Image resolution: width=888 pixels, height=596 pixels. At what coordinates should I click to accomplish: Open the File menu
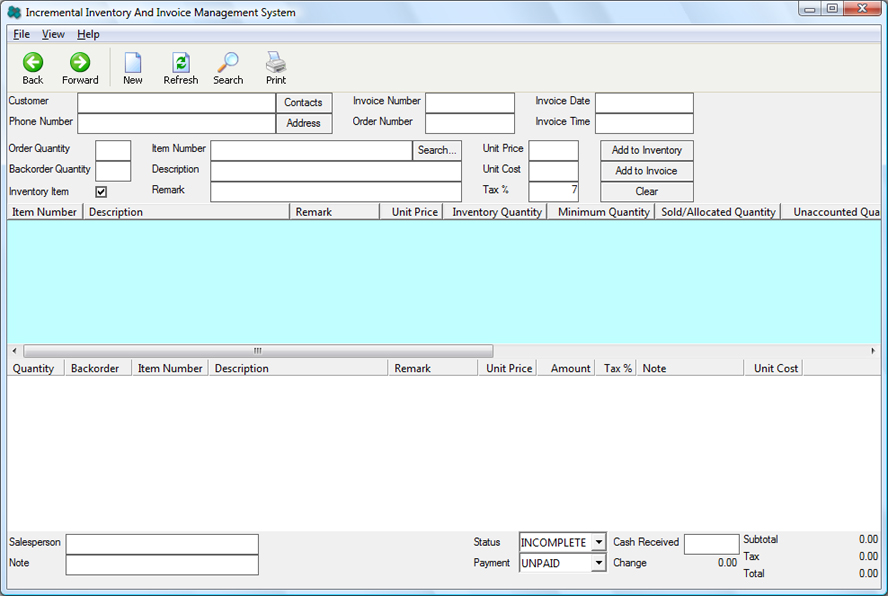[21, 34]
